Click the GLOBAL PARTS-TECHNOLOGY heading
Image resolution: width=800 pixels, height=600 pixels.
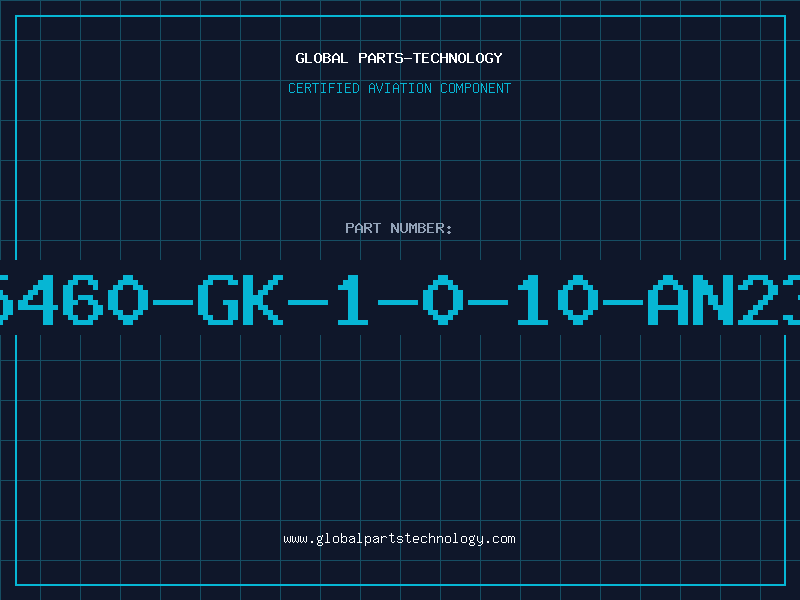coord(399,58)
